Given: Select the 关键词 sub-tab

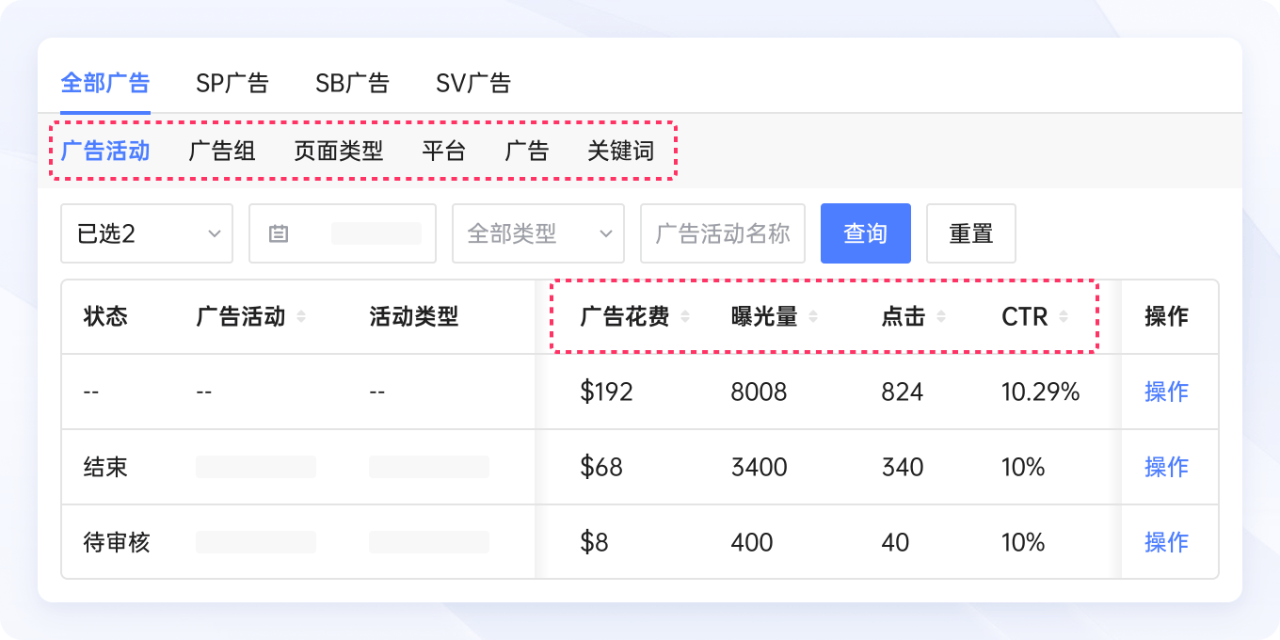Looking at the screenshot, I should pyautogui.click(x=620, y=151).
